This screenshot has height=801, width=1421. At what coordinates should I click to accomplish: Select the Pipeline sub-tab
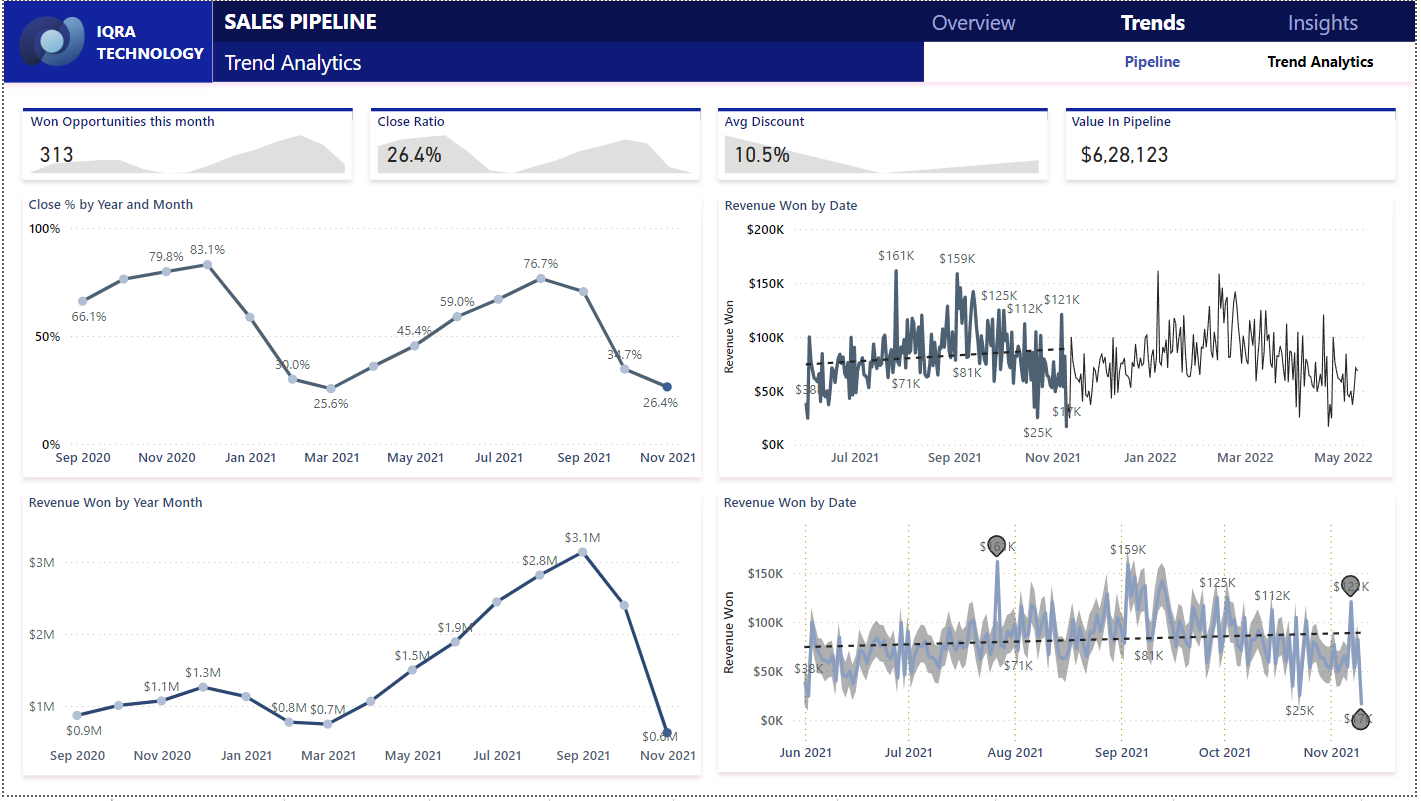(x=1152, y=61)
